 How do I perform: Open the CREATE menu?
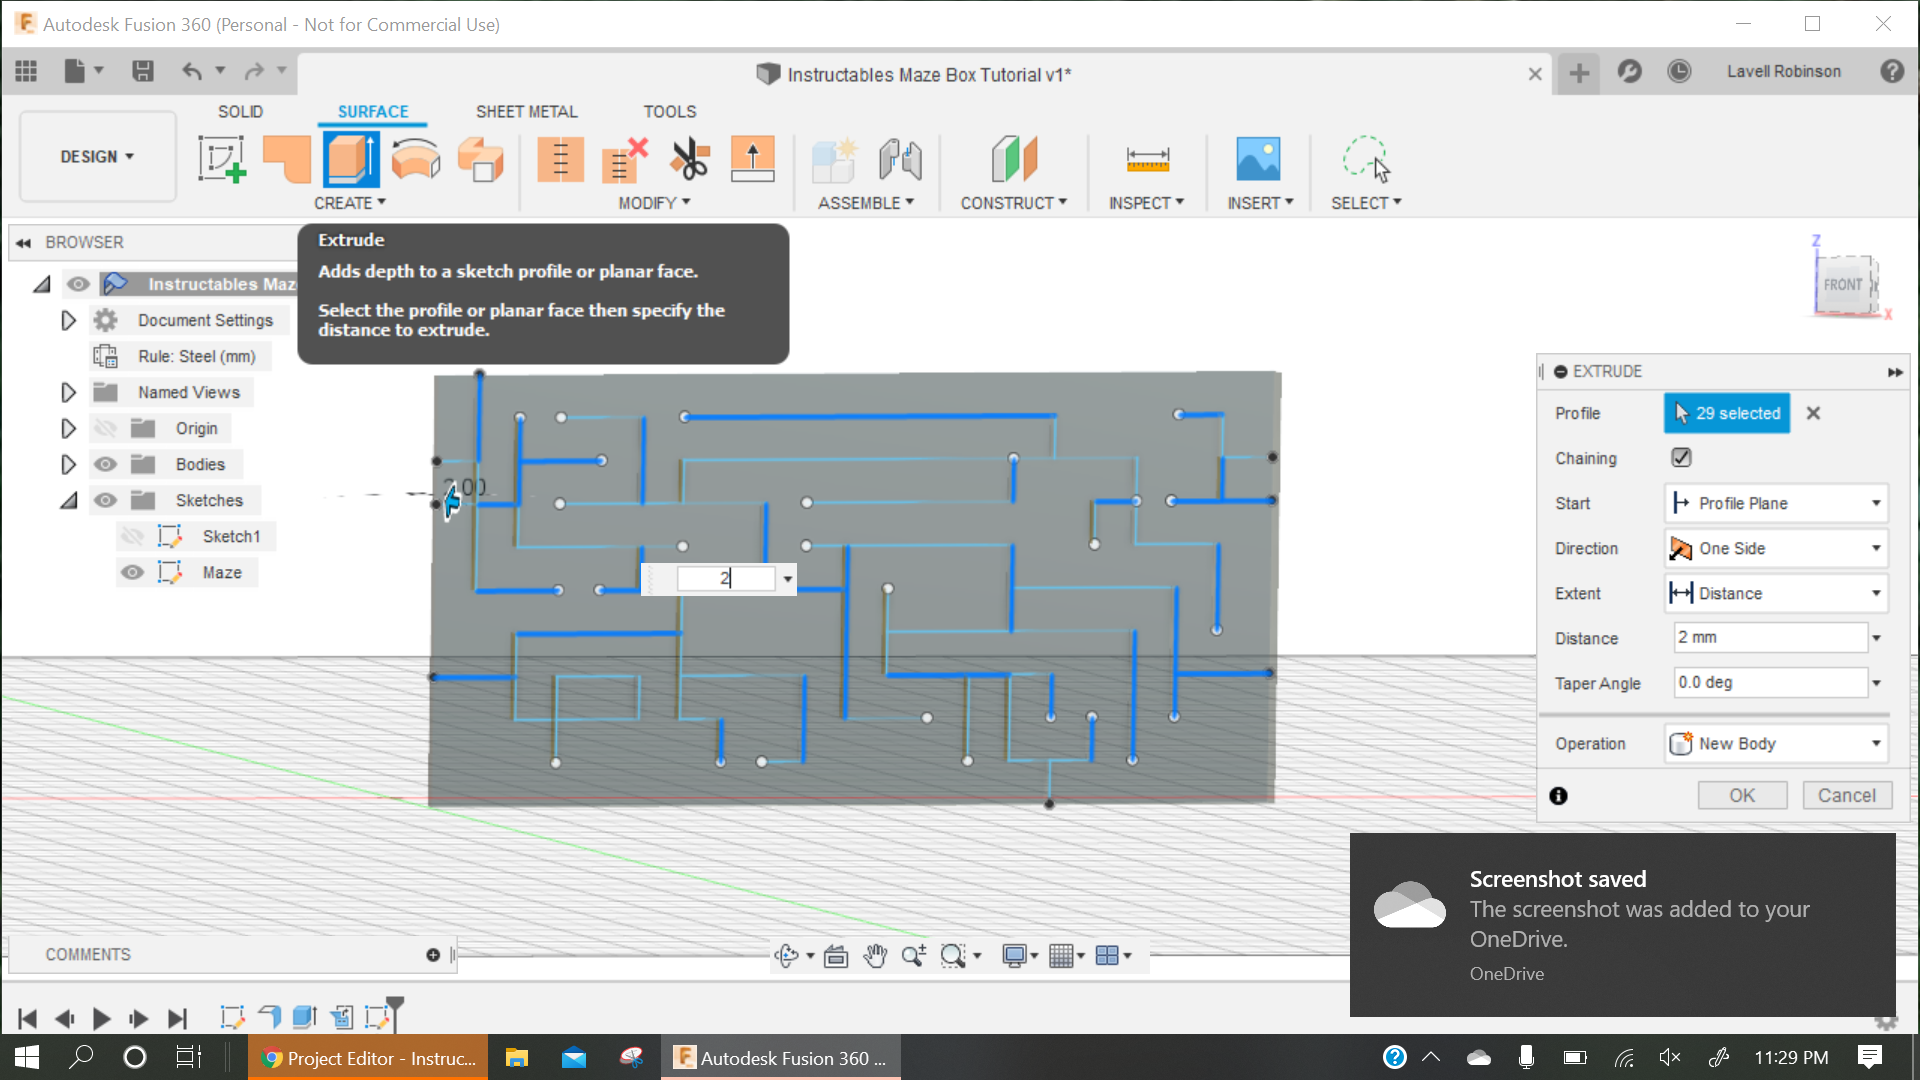[350, 203]
